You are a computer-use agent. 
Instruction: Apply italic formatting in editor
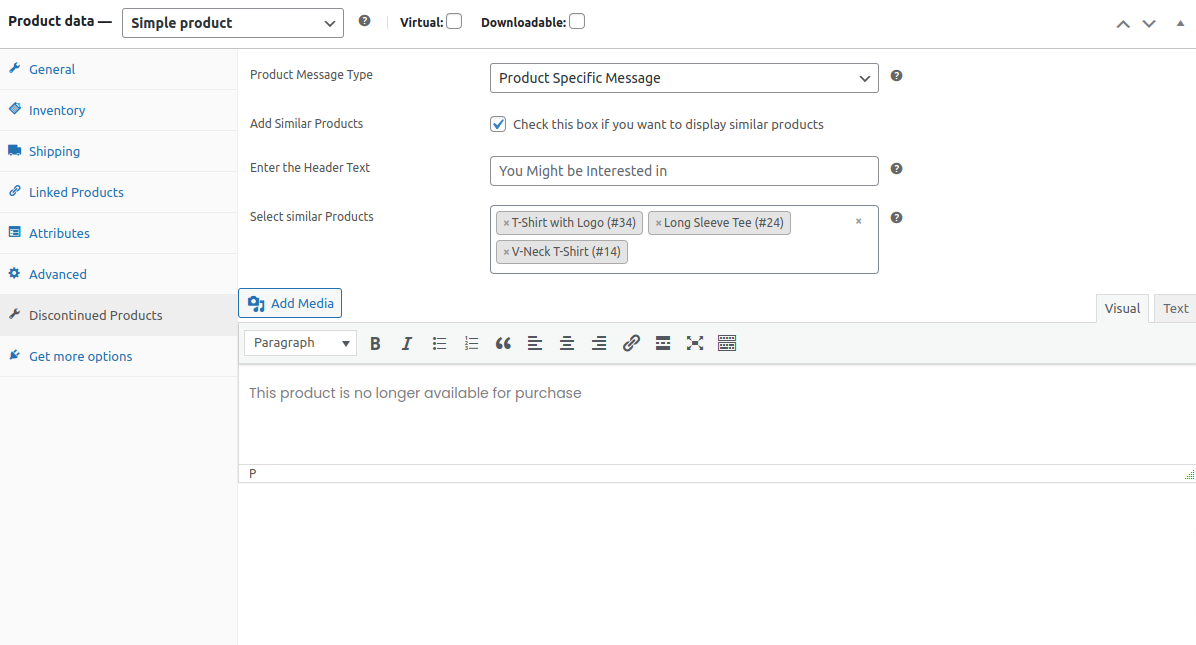tap(407, 343)
